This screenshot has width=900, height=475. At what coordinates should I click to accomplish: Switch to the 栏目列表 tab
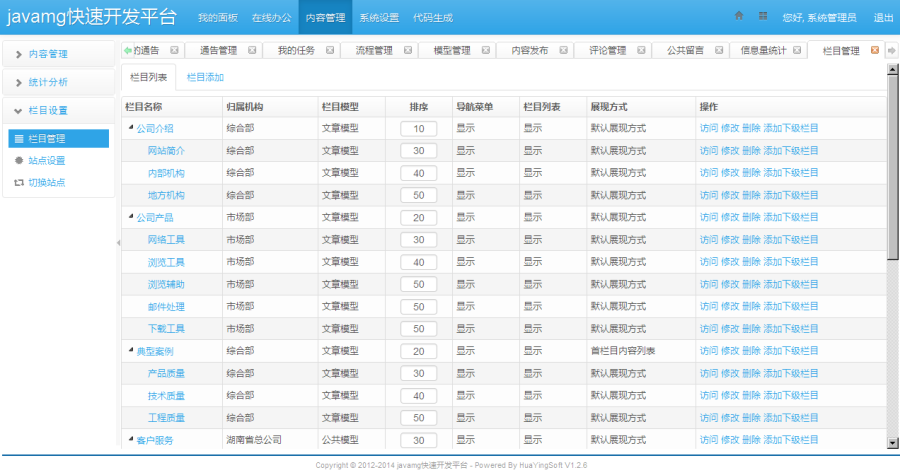tap(149, 77)
